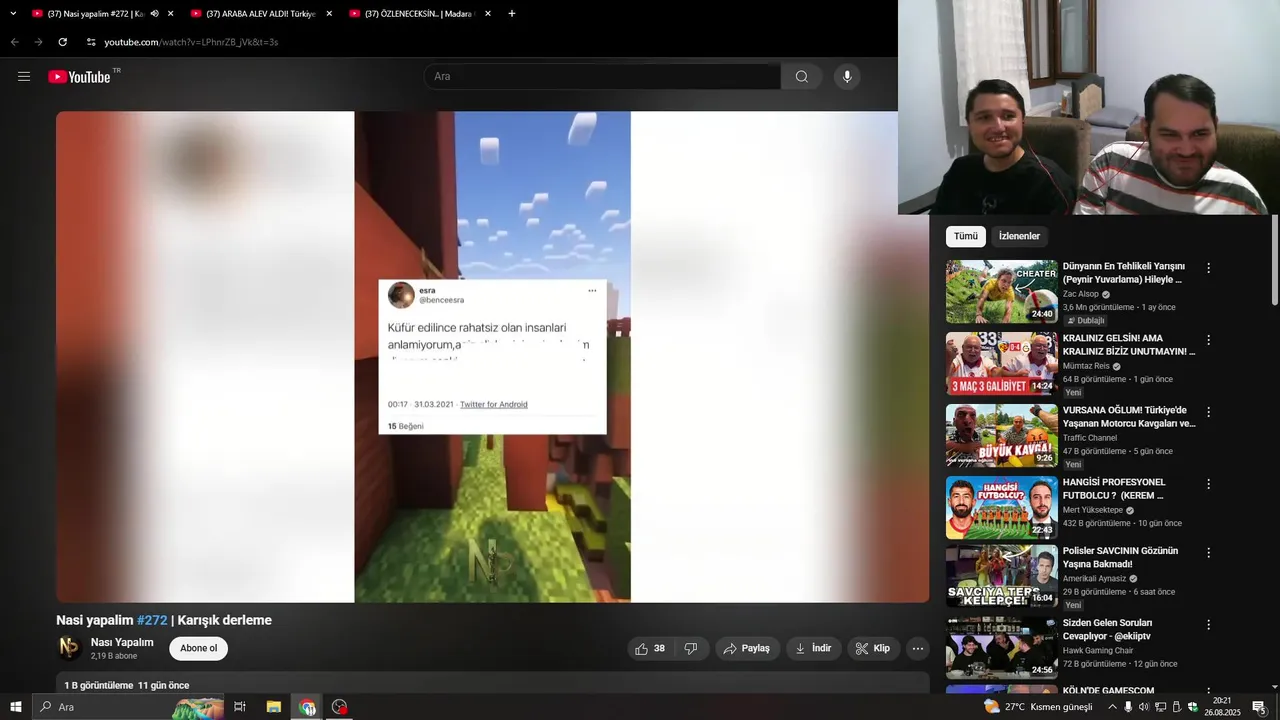
Task: Select the İzlenenler filter chip
Action: [x=1019, y=236]
